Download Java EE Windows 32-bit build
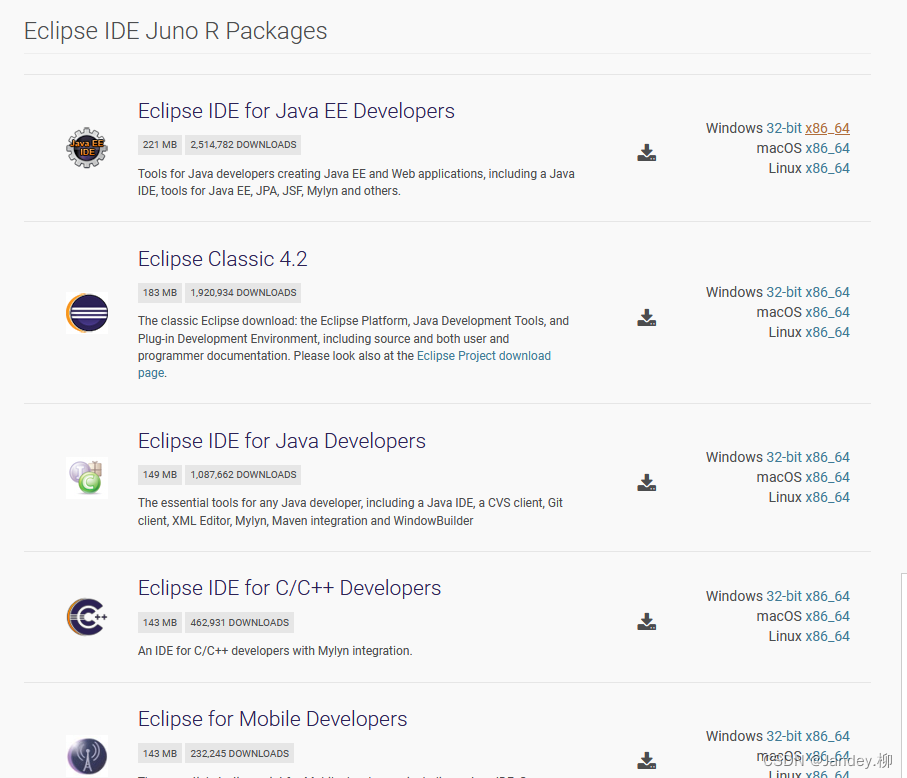The image size is (907, 778). (784, 128)
